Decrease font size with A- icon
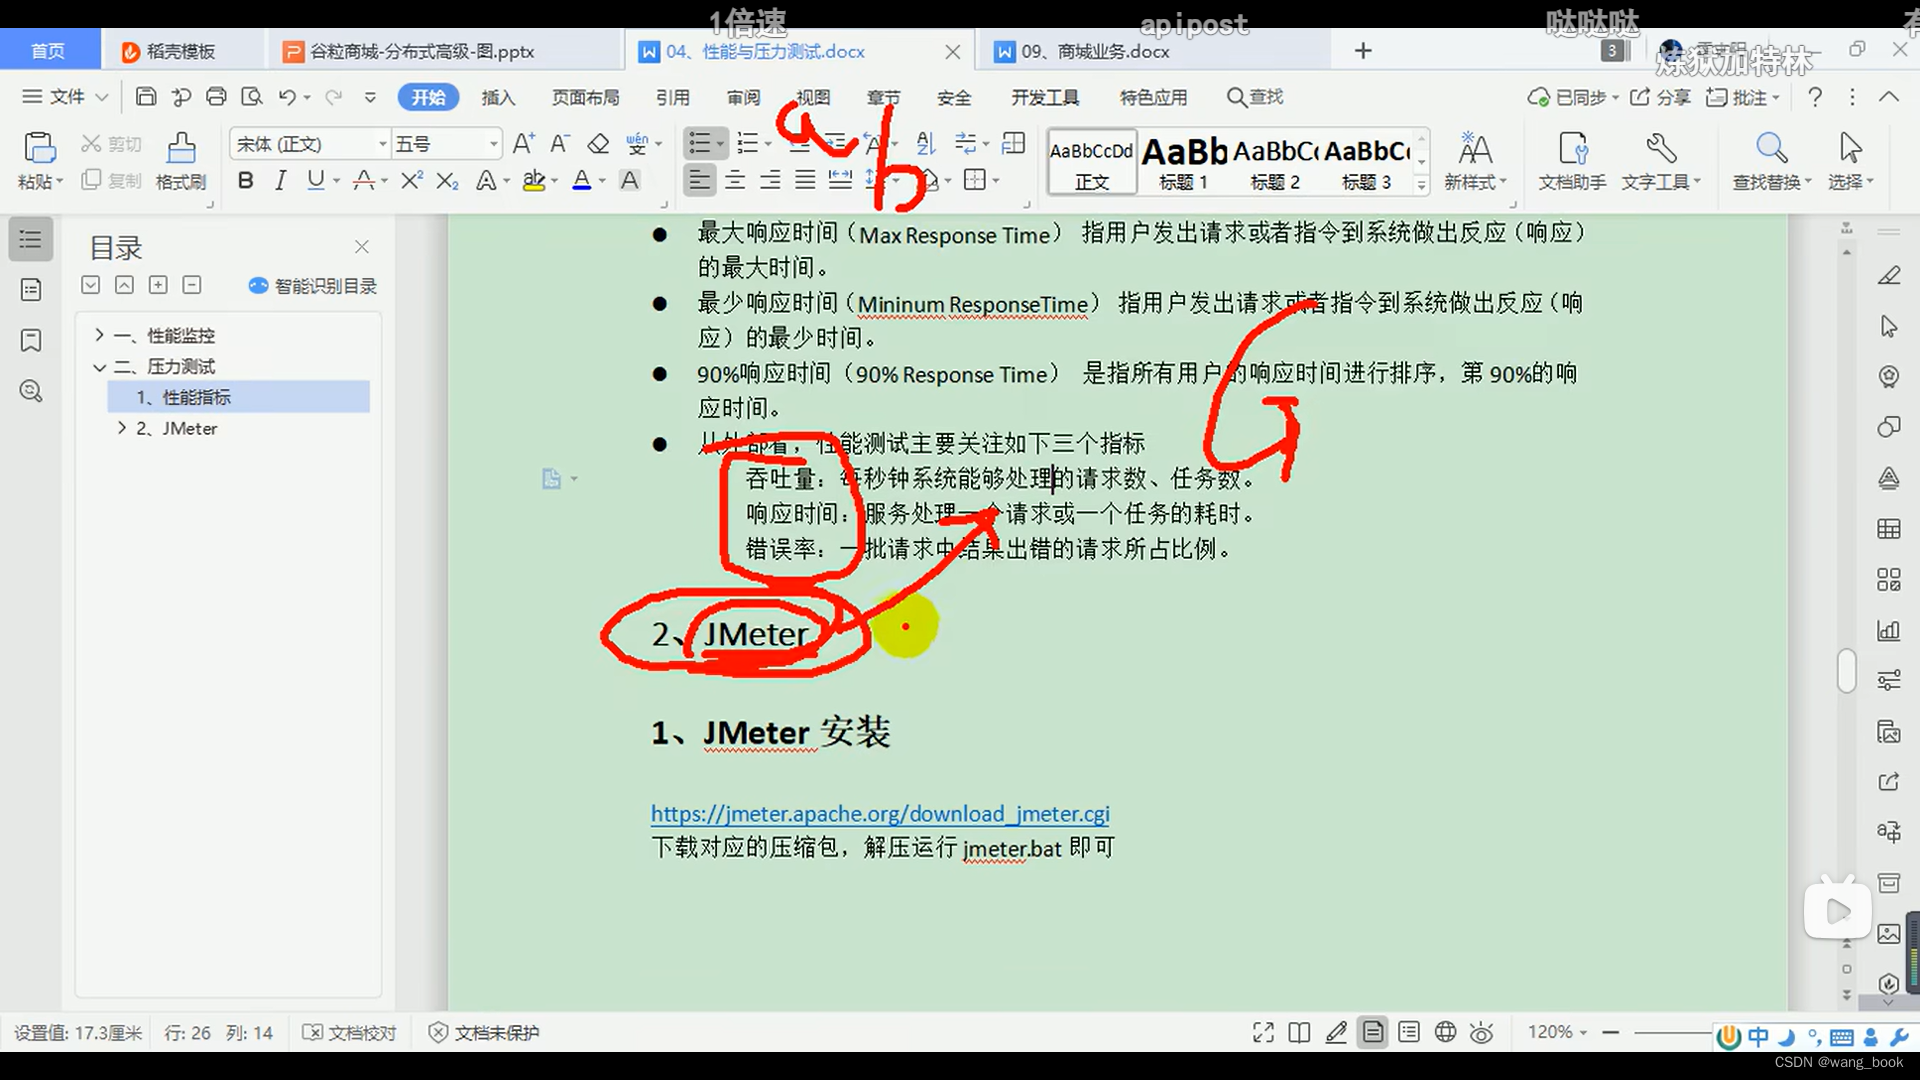Image resolution: width=1920 pixels, height=1080 pixels. [560, 144]
